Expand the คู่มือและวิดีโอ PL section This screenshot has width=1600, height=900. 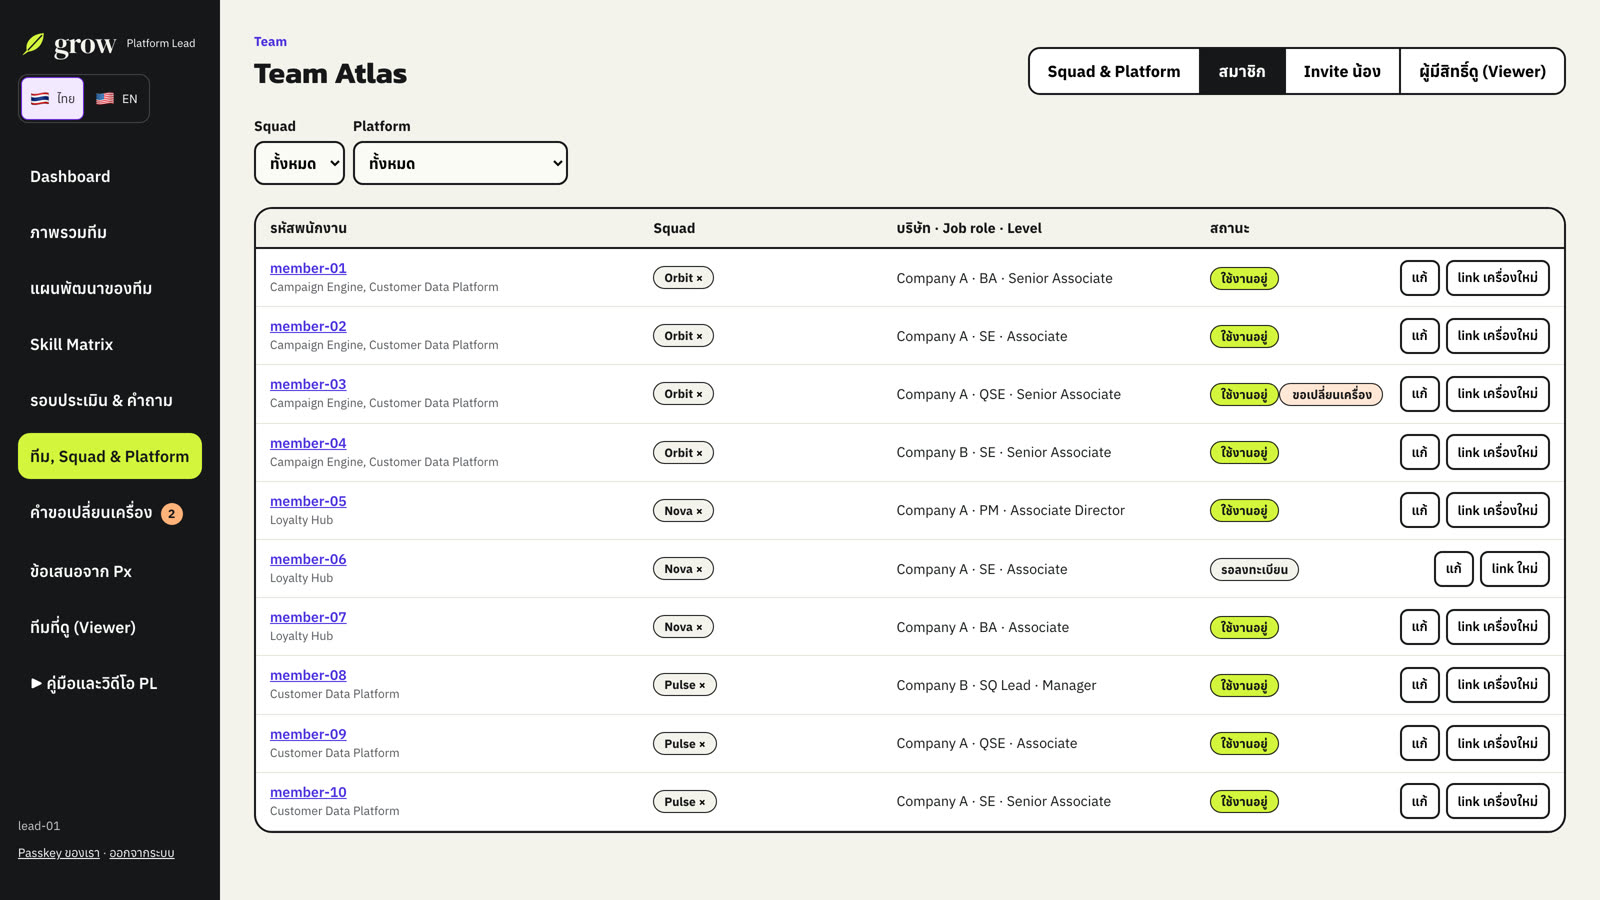tap(110, 683)
